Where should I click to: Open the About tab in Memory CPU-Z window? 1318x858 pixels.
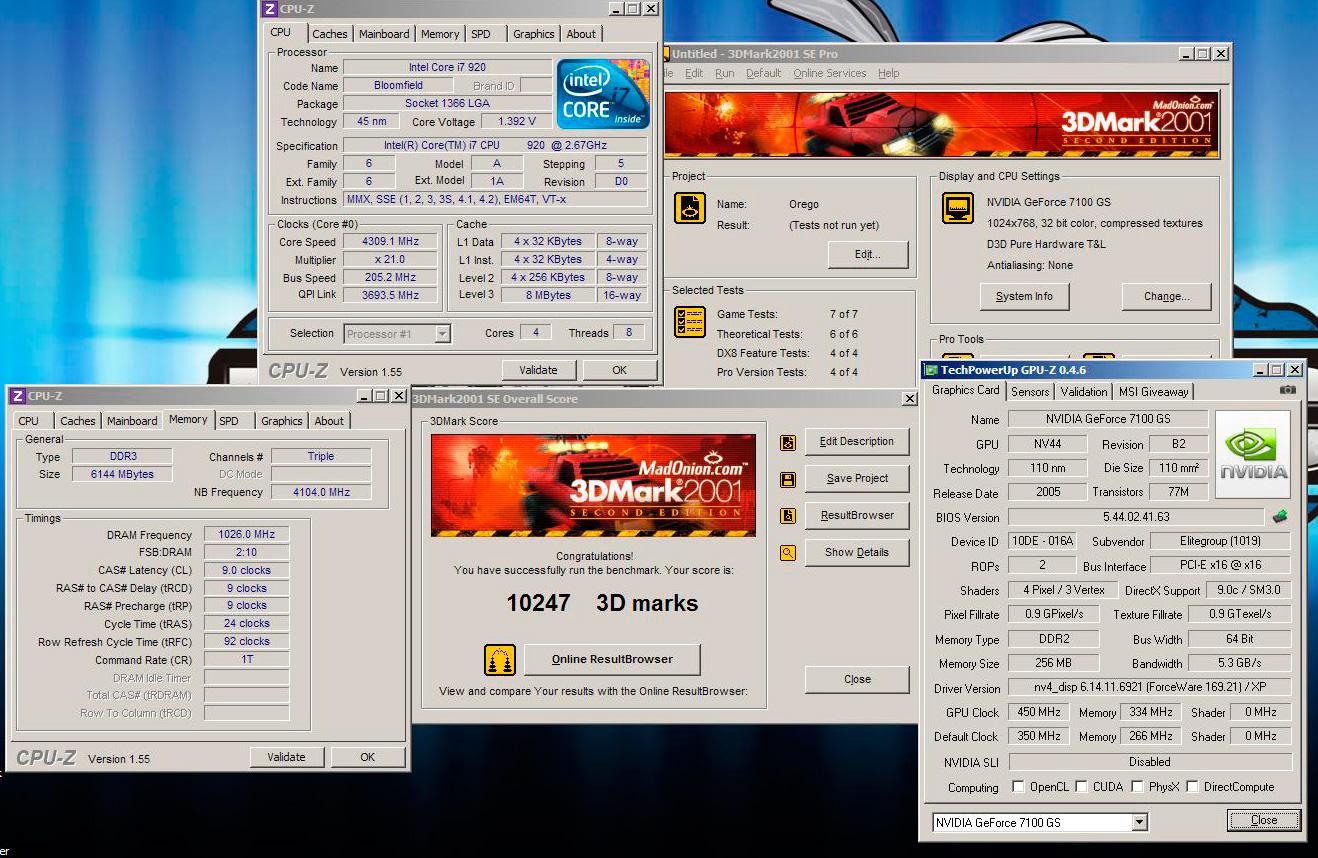[329, 421]
